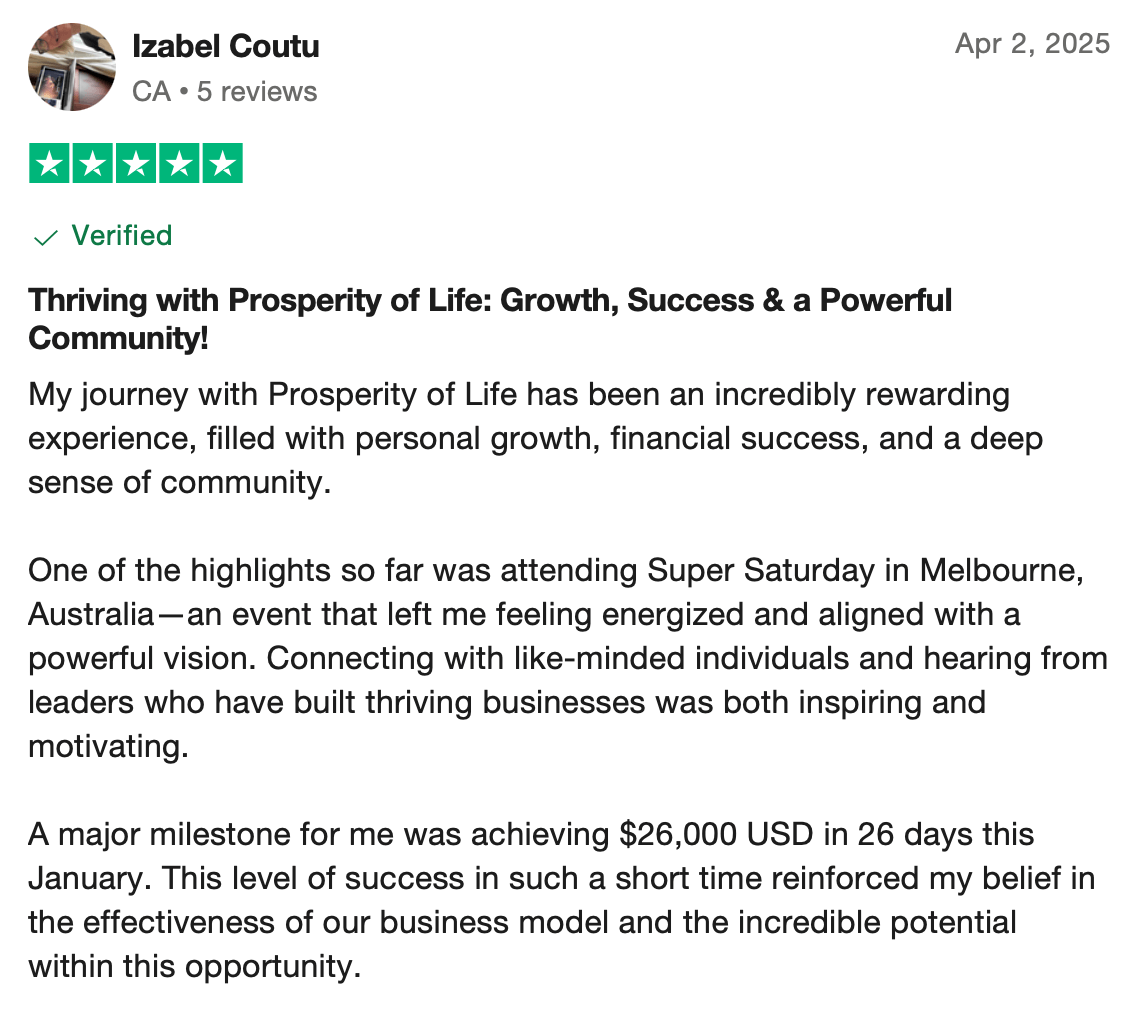Viewport: 1142px width, 1026px height.
Task: Open Izabel Coutu's profile avatar
Action: point(72,67)
